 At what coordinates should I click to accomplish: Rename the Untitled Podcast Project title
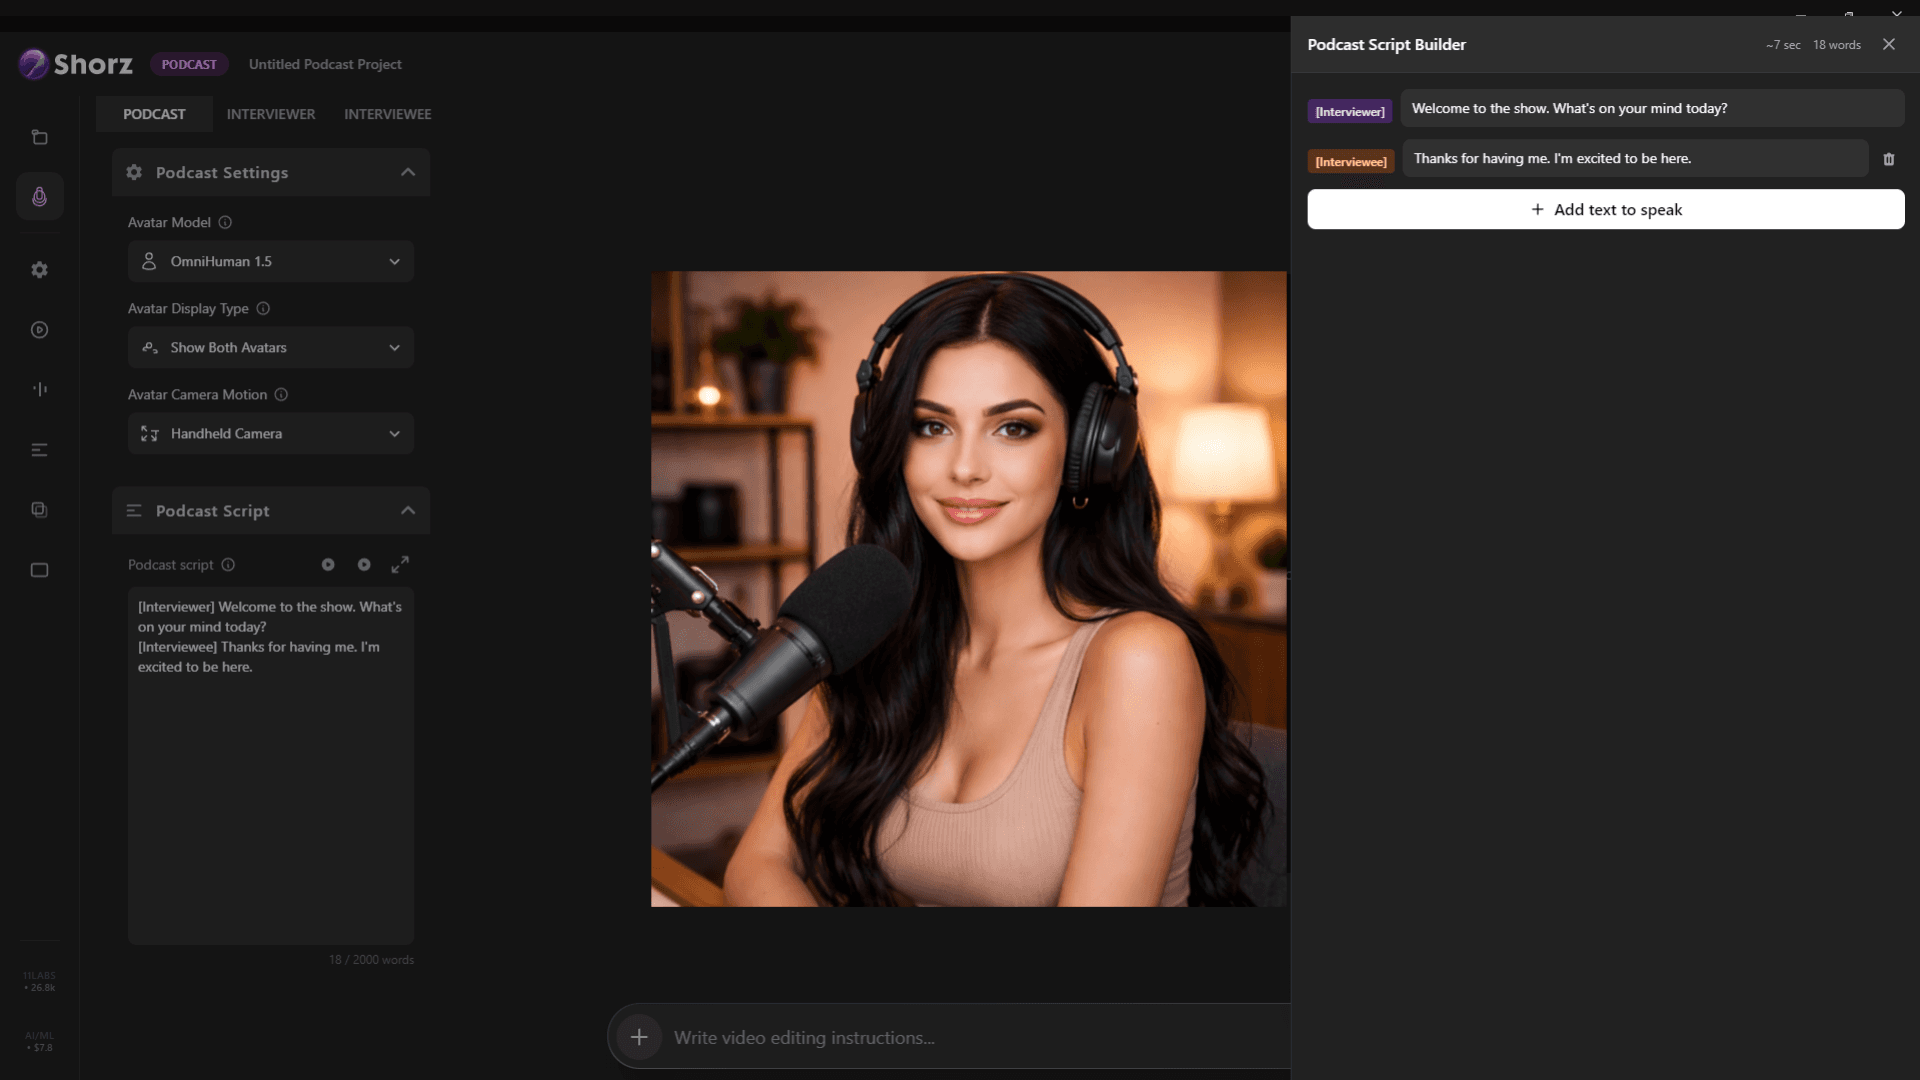(325, 64)
